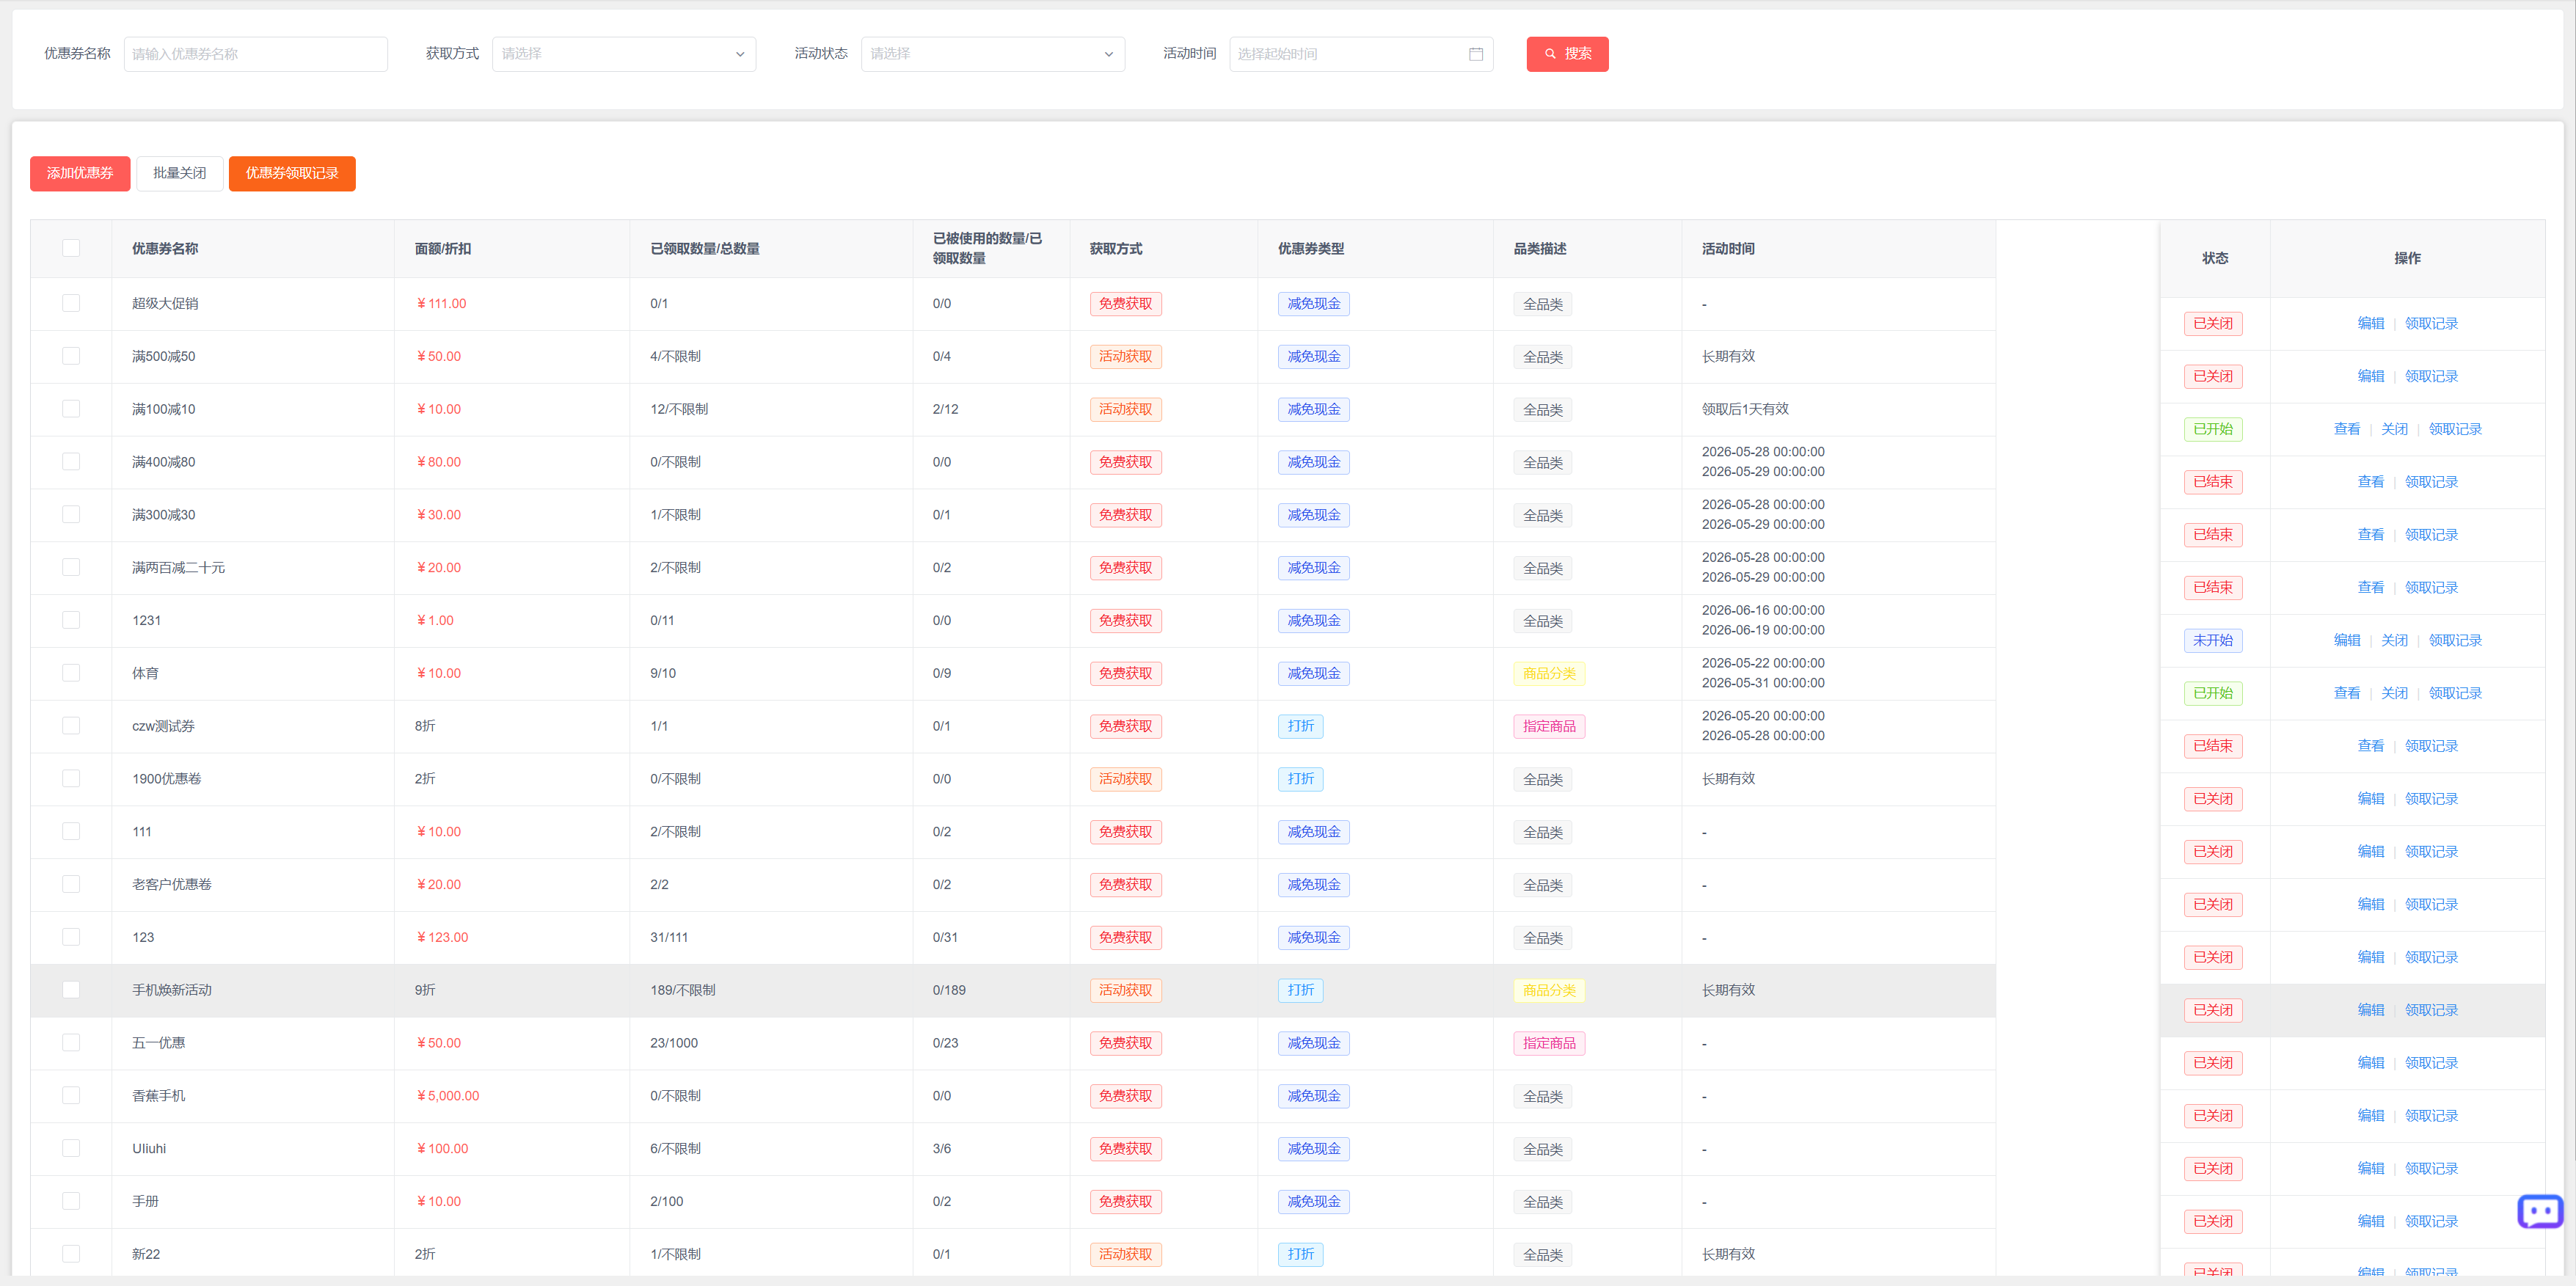Screen dimensions: 2576x1286
Task: Click 编辑 link for 五一优惠 row
Action: [x=2370, y=1063]
